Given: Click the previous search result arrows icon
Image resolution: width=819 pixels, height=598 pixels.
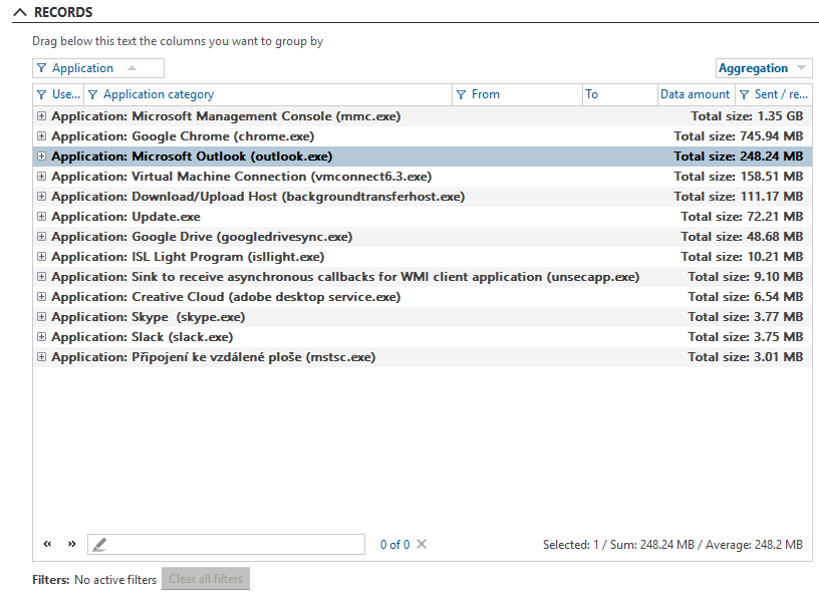Looking at the screenshot, I should [x=47, y=544].
